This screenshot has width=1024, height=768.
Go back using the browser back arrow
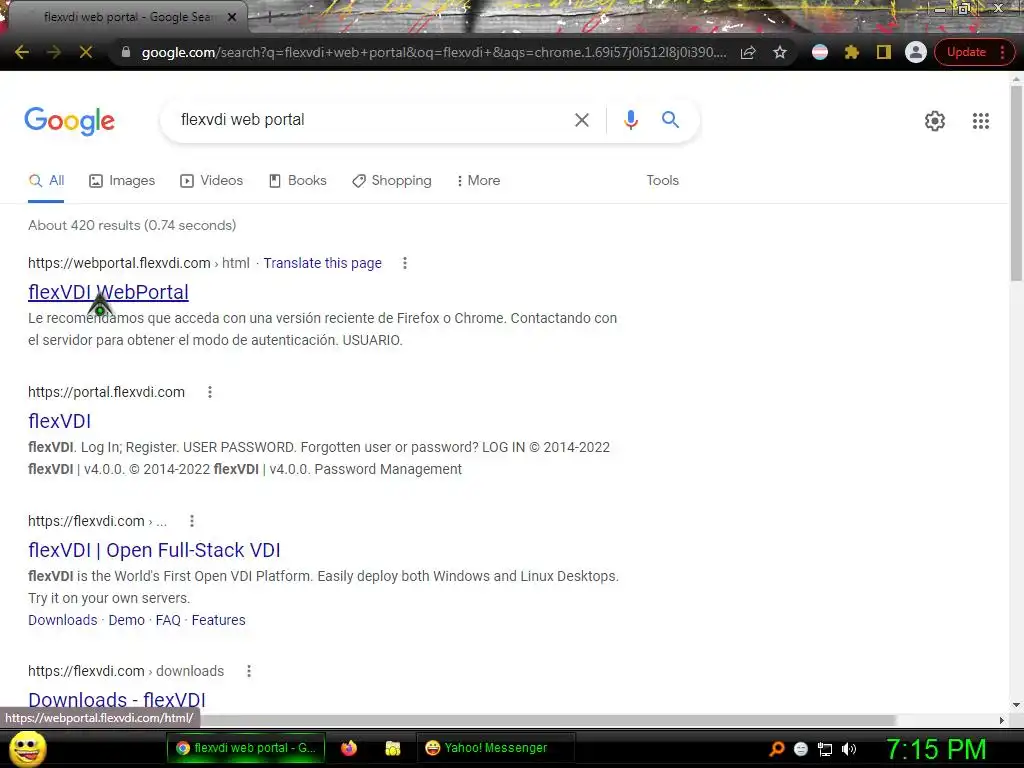pos(22,52)
